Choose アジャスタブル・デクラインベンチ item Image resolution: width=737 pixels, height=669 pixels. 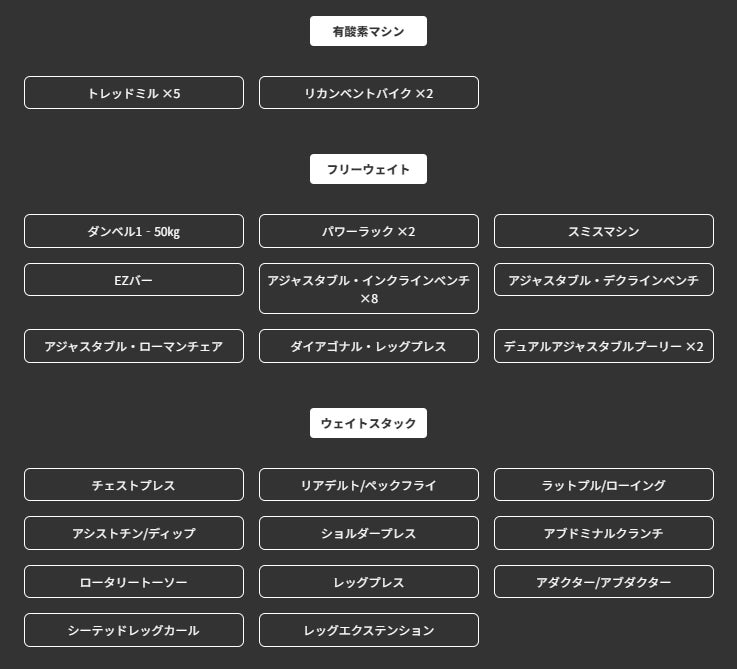[604, 280]
